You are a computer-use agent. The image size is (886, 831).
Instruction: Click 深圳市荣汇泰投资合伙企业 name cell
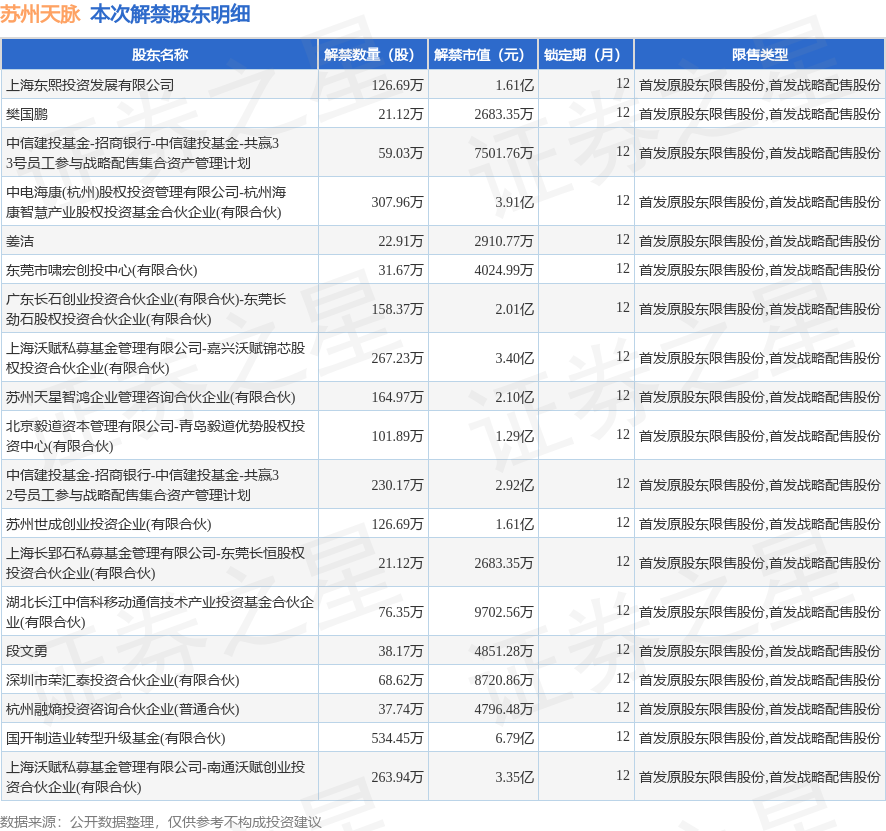click(x=123, y=680)
